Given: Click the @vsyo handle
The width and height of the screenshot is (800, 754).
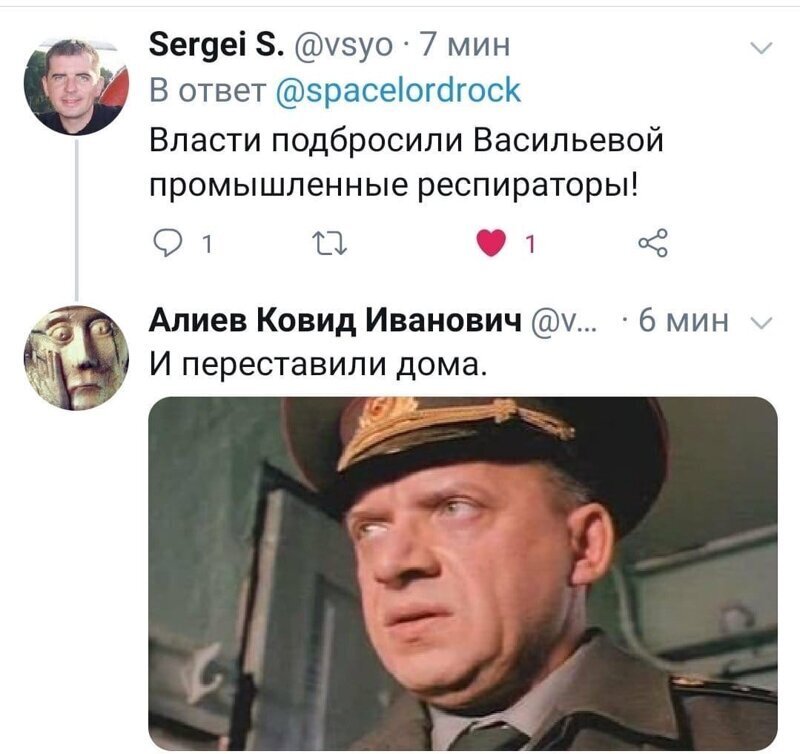Looking at the screenshot, I should click(343, 46).
